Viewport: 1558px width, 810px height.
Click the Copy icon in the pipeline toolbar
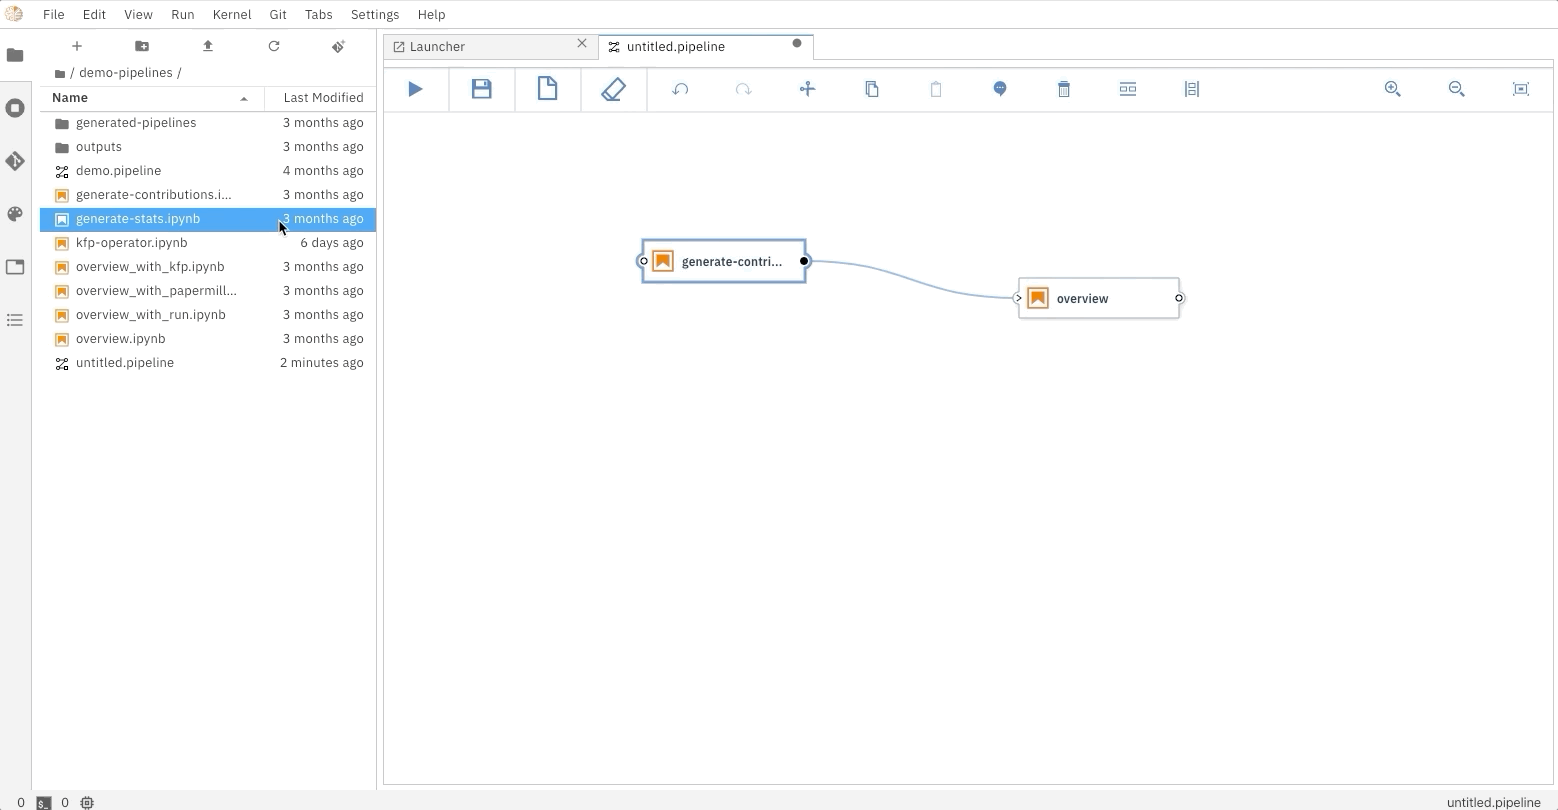click(x=872, y=89)
